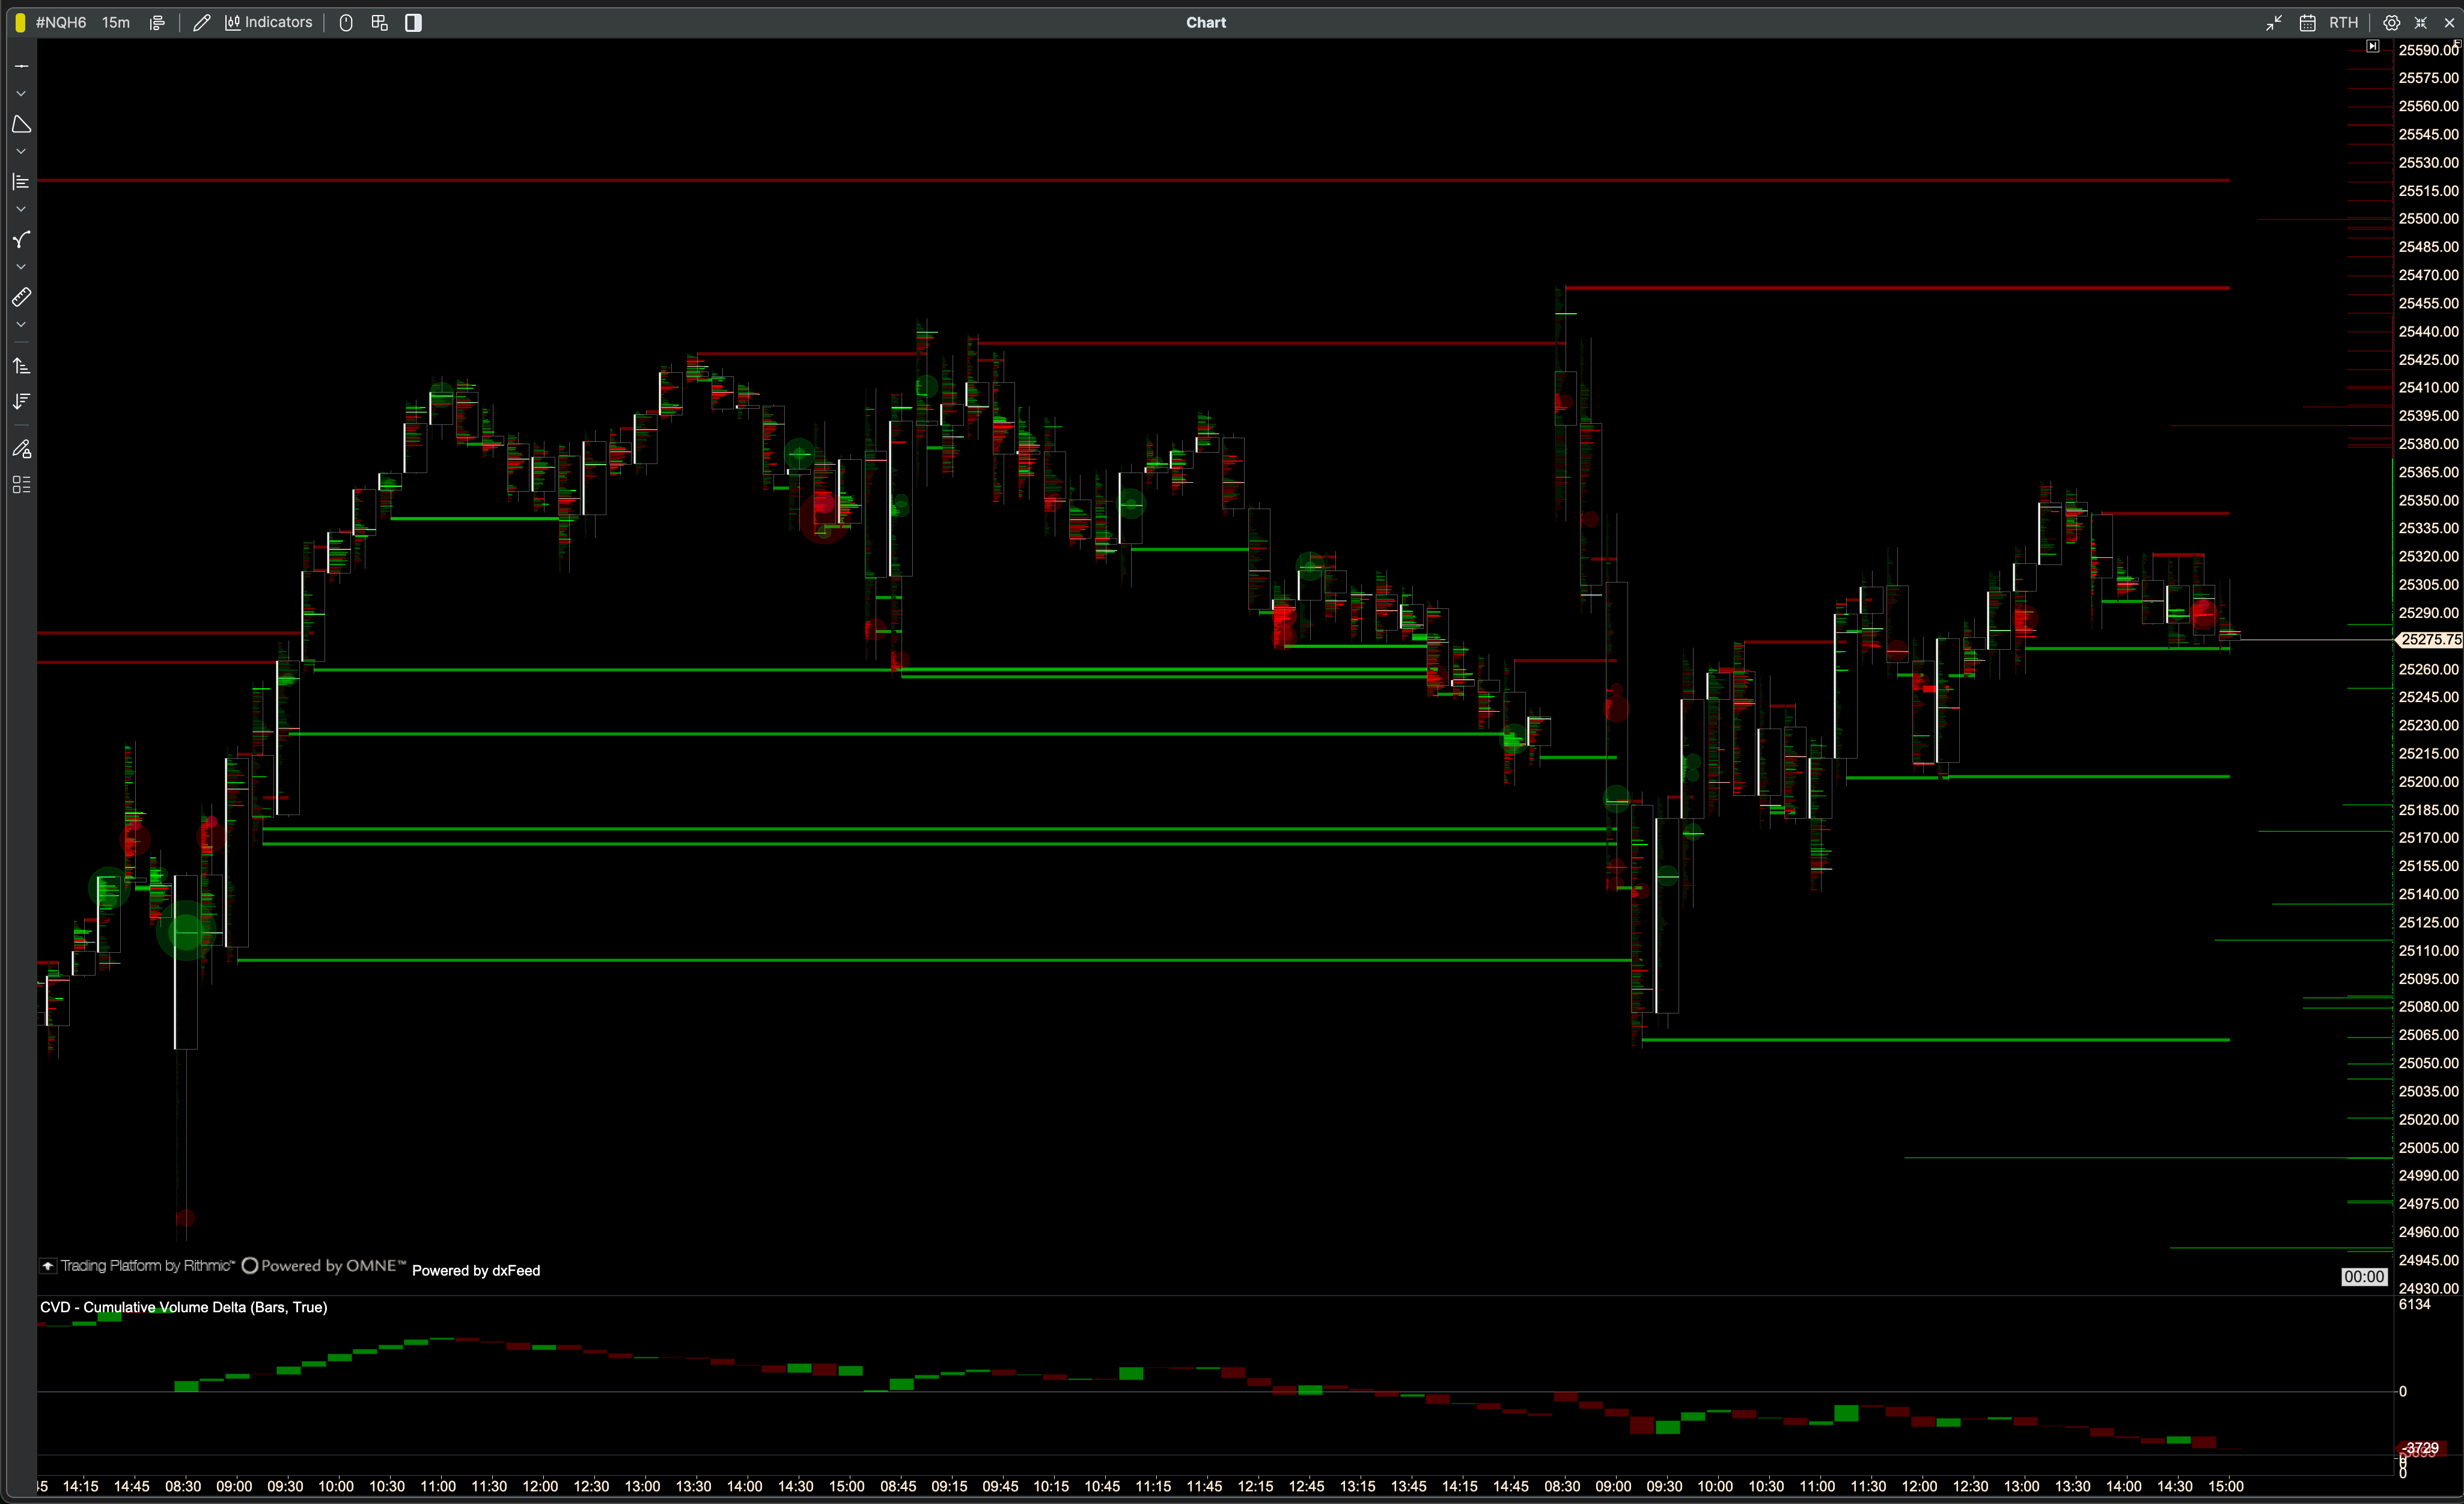Toggle the lock drawings pencil icon
Viewport: 2464px width, 1504px height.
click(x=21, y=449)
